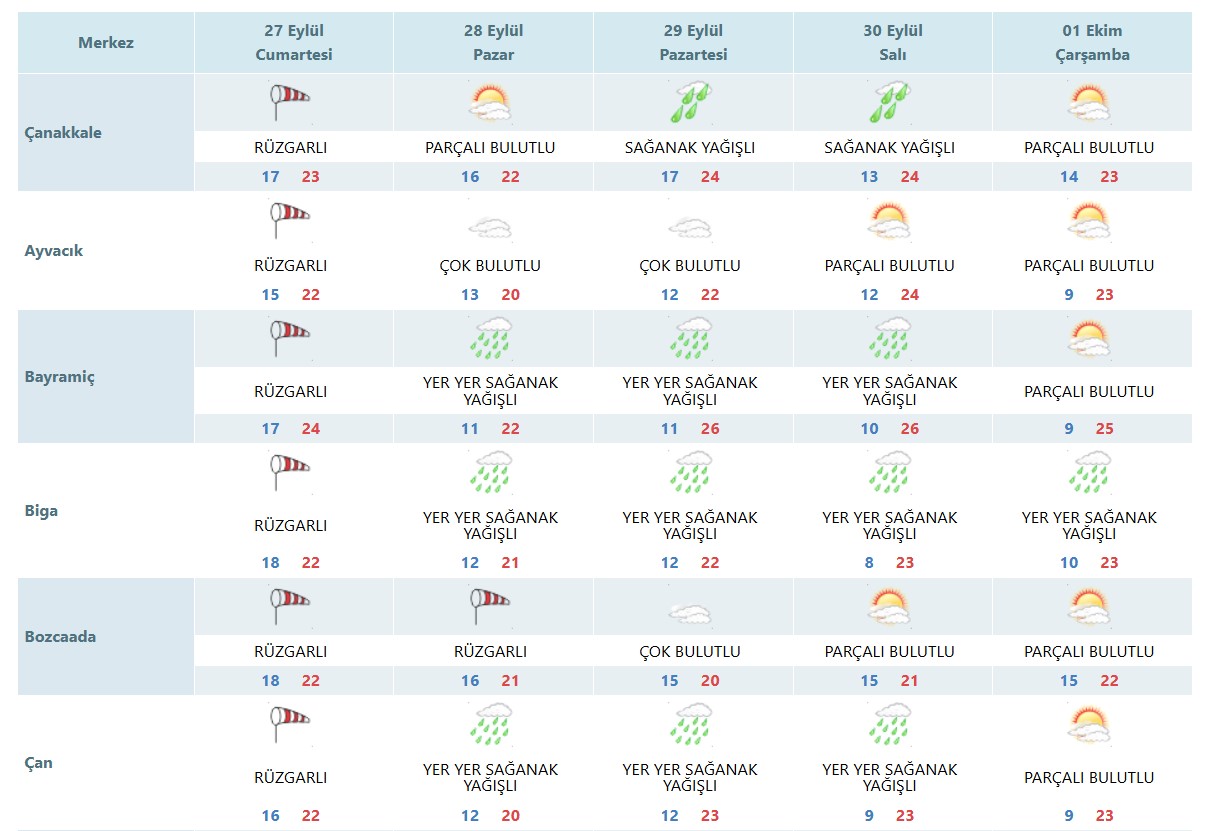The width and height of the screenshot is (1212, 831).
Task: Click Çanakkale's rain shower icon on 29 Eylül
Action: tap(690, 101)
